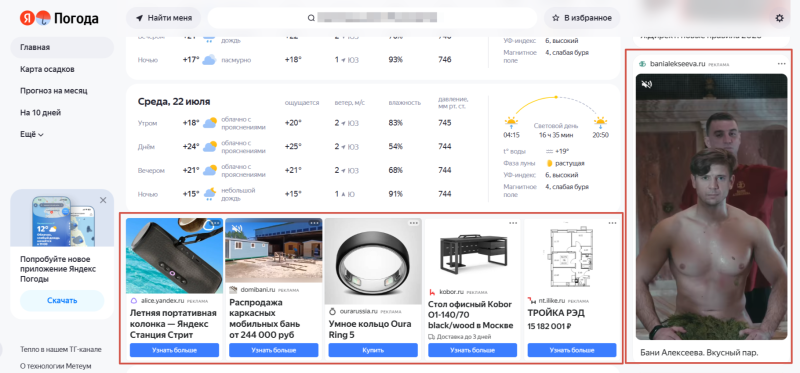This screenshot has height=373, width=800.
Task: Click the ТРОЙКА РЭД ad title
Action: pos(556,313)
